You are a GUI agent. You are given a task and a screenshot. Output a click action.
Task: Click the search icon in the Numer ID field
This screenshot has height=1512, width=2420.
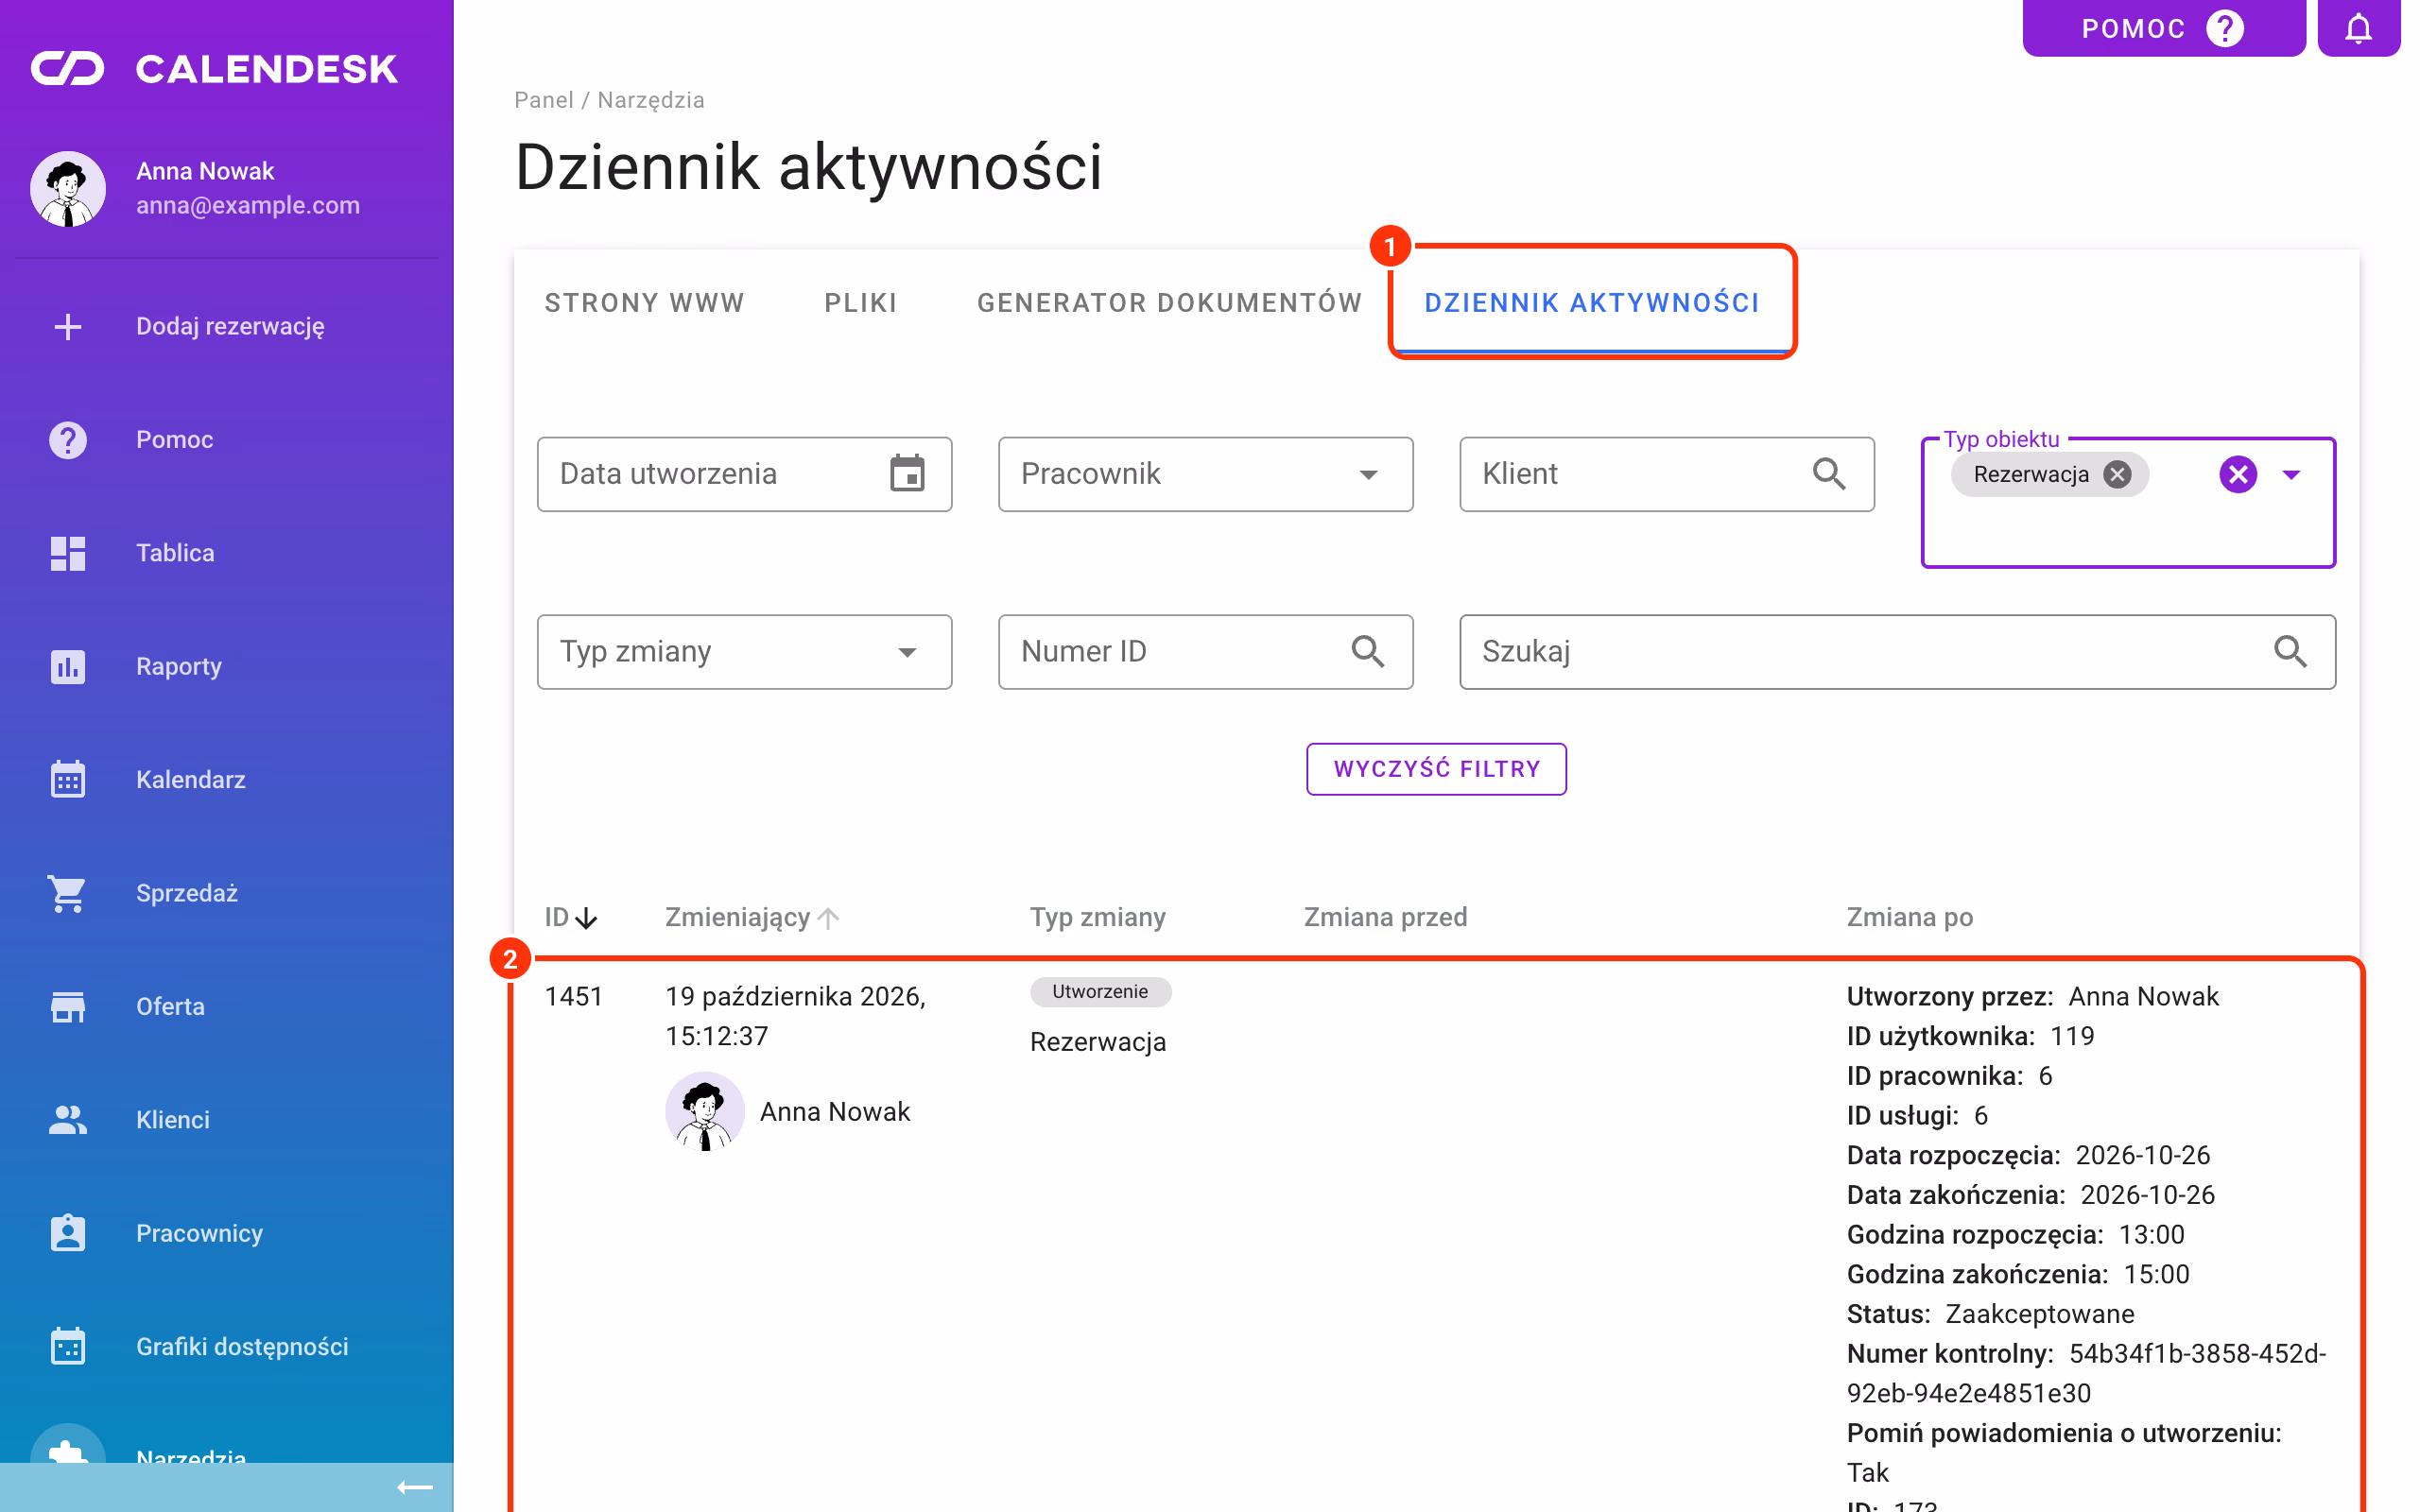pyautogui.click(x=1368, y=651)
